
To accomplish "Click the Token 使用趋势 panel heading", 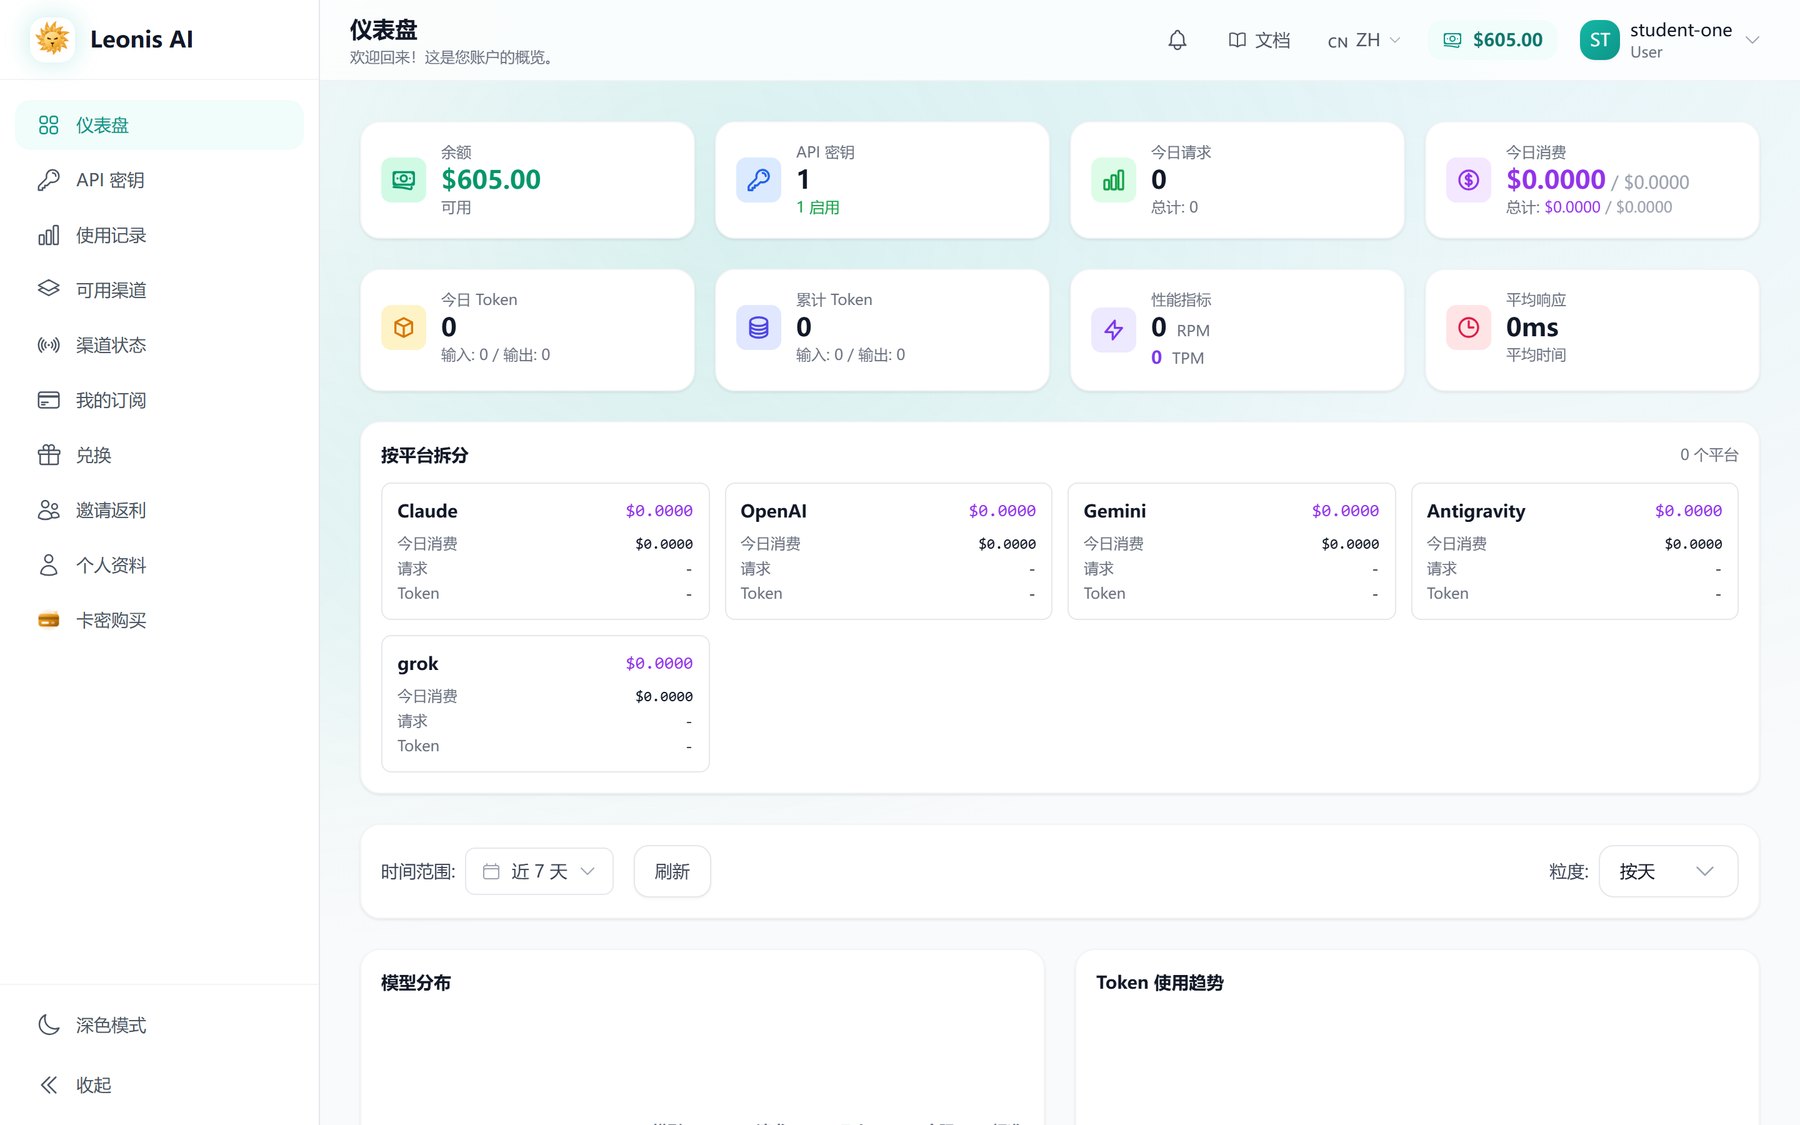I will [1160, 983].
